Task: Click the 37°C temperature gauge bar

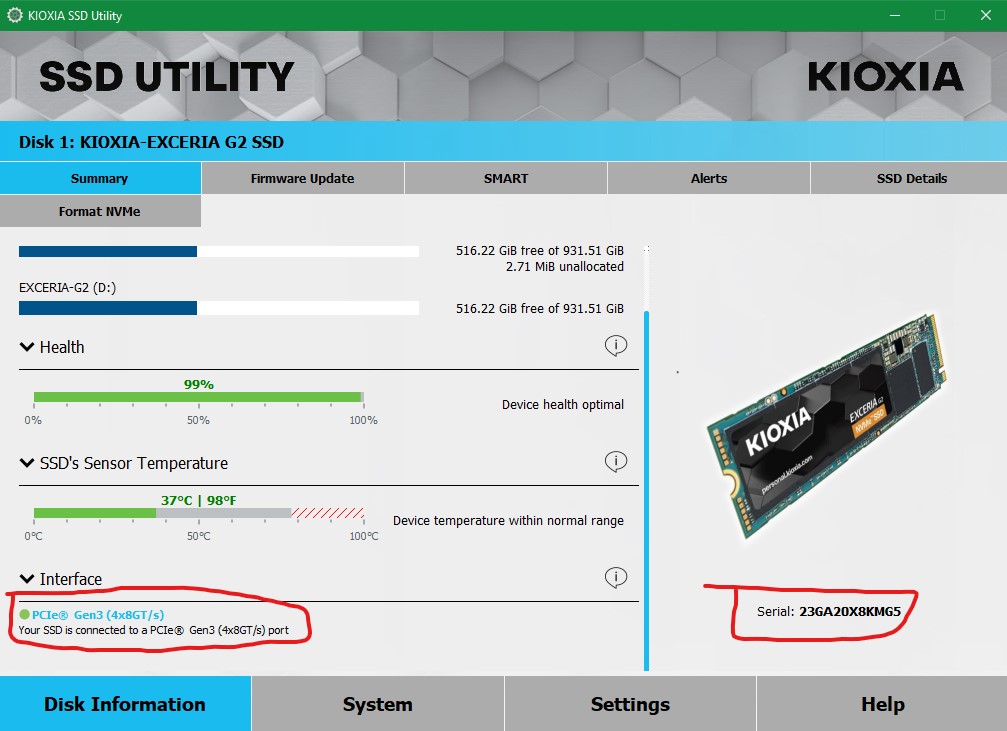Action: (x=198, y=513)
